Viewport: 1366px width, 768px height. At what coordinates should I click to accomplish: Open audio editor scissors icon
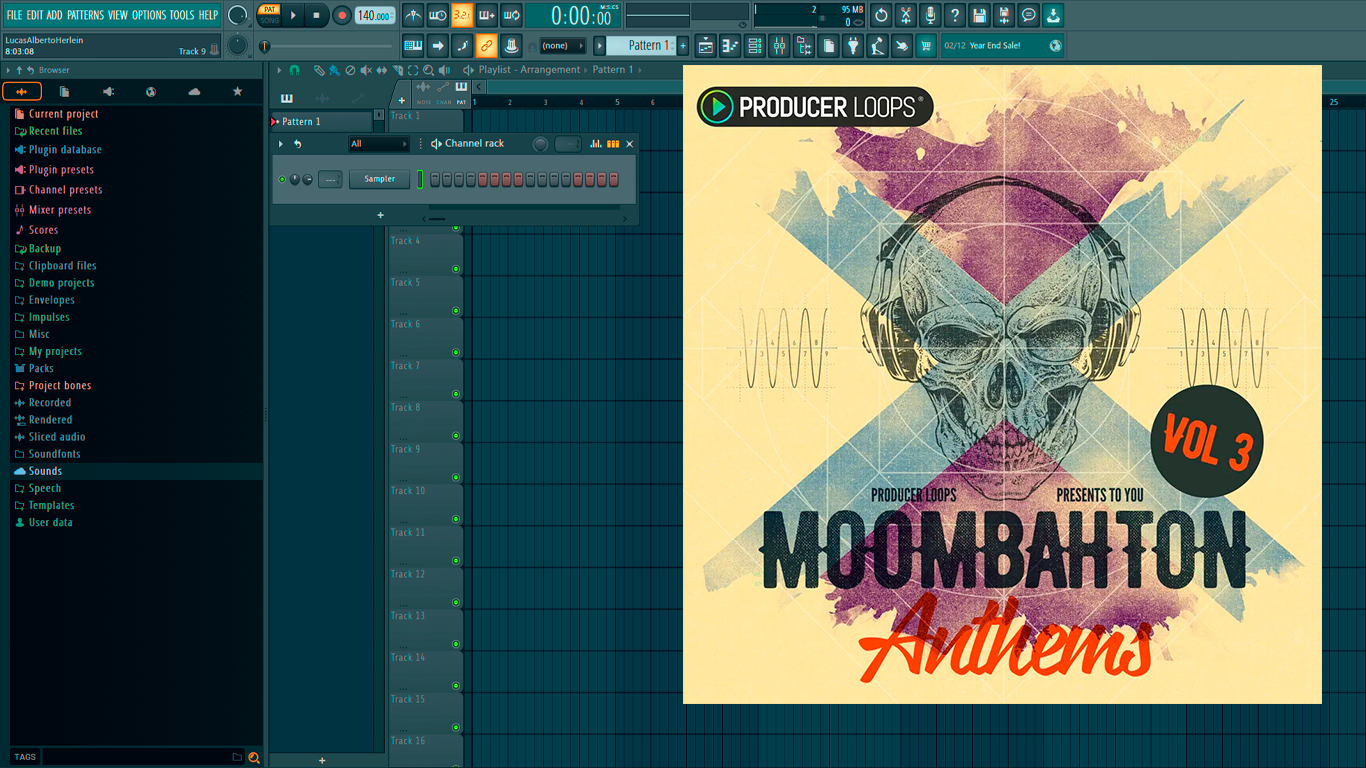pyautogui.click(x=906, y=15)
